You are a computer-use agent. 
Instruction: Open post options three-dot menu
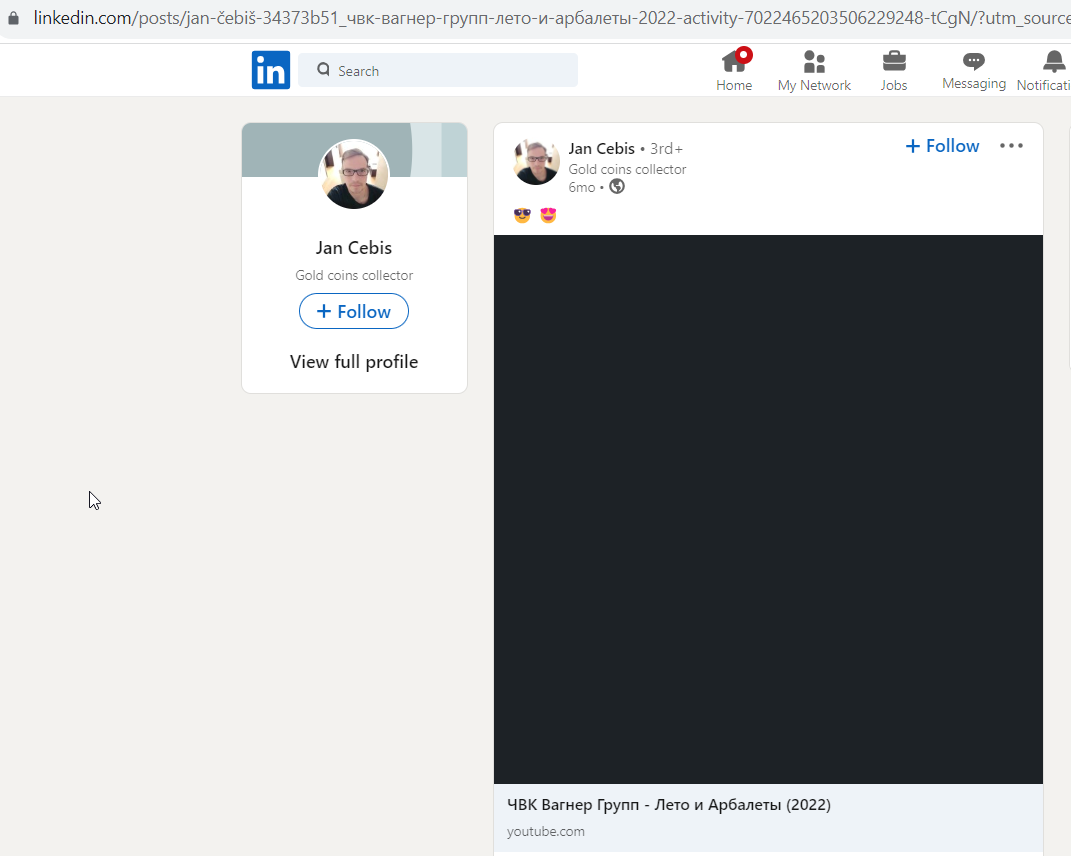(1012, 146)
